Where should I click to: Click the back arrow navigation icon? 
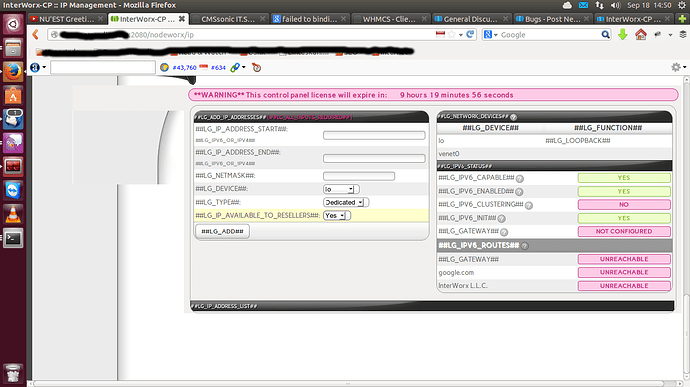[36, 34]
